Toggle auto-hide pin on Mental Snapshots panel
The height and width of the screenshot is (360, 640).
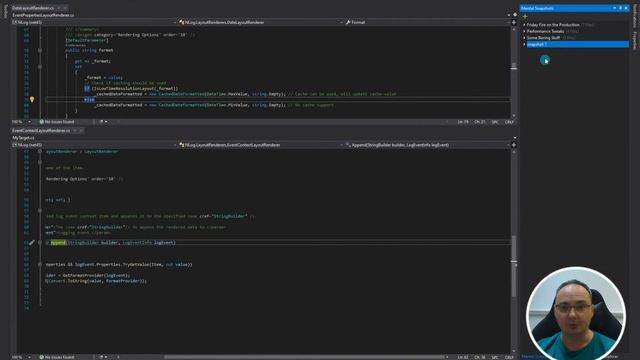[x=620, y=8]
